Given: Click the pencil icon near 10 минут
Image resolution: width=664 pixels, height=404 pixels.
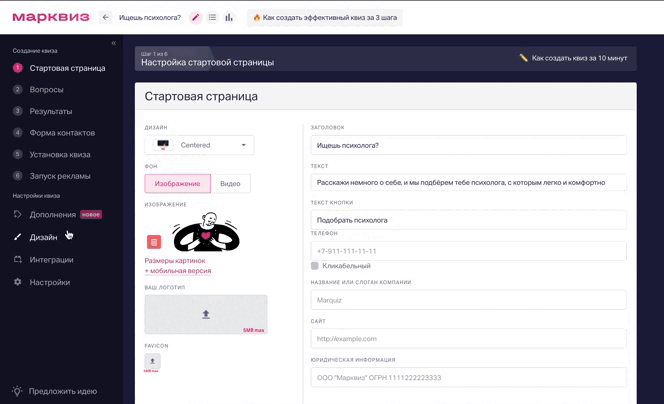Looking at the screenshot, I should coord(523,58).
